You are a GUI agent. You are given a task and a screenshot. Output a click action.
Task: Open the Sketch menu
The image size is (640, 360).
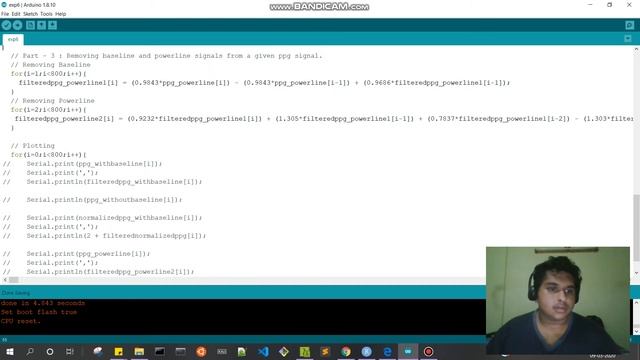coord(30,14)
